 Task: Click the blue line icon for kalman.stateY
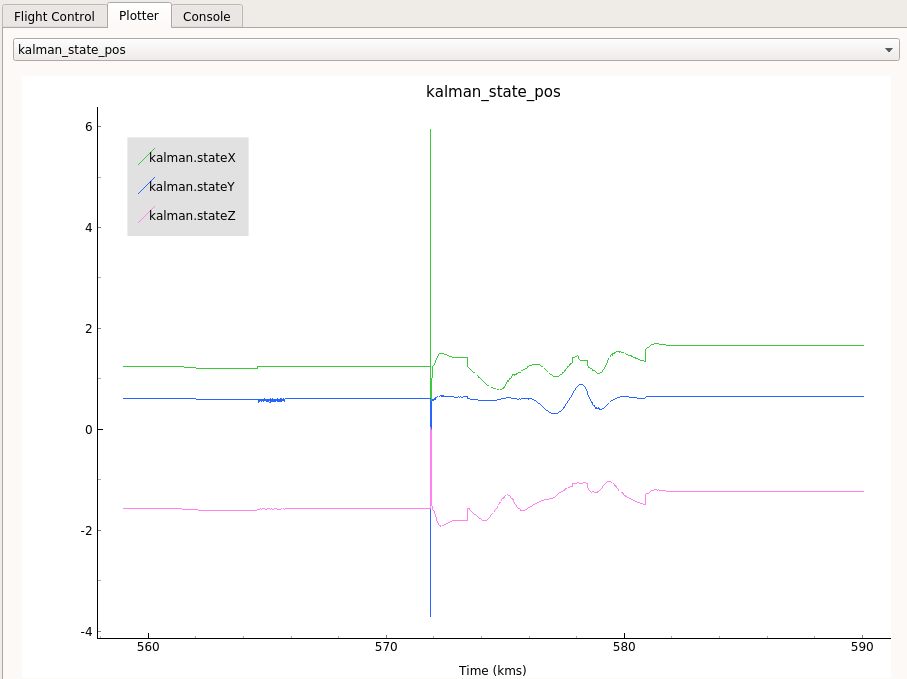pyautogui.click(x=146, y=186)
